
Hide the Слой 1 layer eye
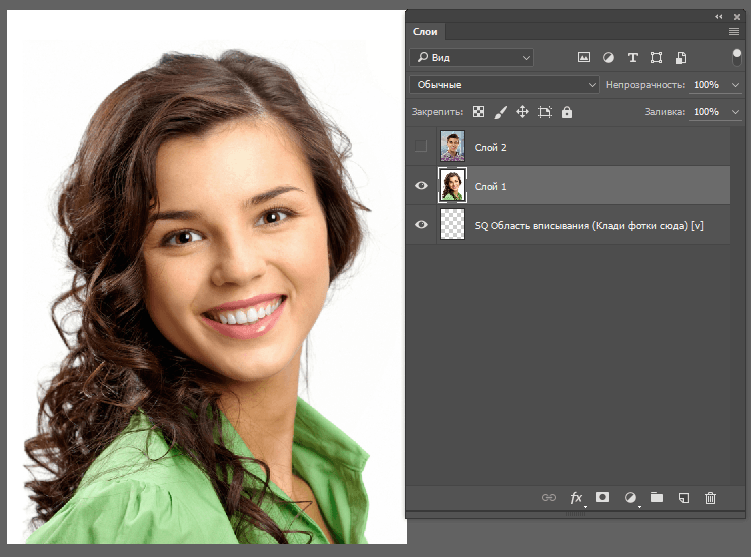pyautogui.click(x=421, y=185)
